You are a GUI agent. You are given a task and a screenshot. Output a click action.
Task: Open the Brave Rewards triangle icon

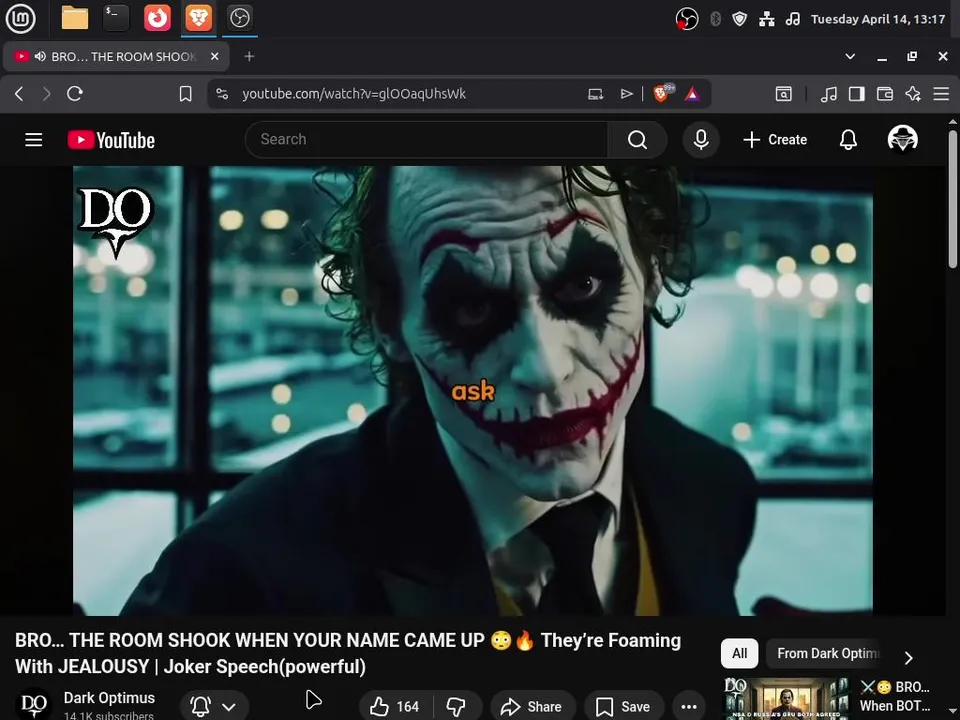click(x=692, y=94)
